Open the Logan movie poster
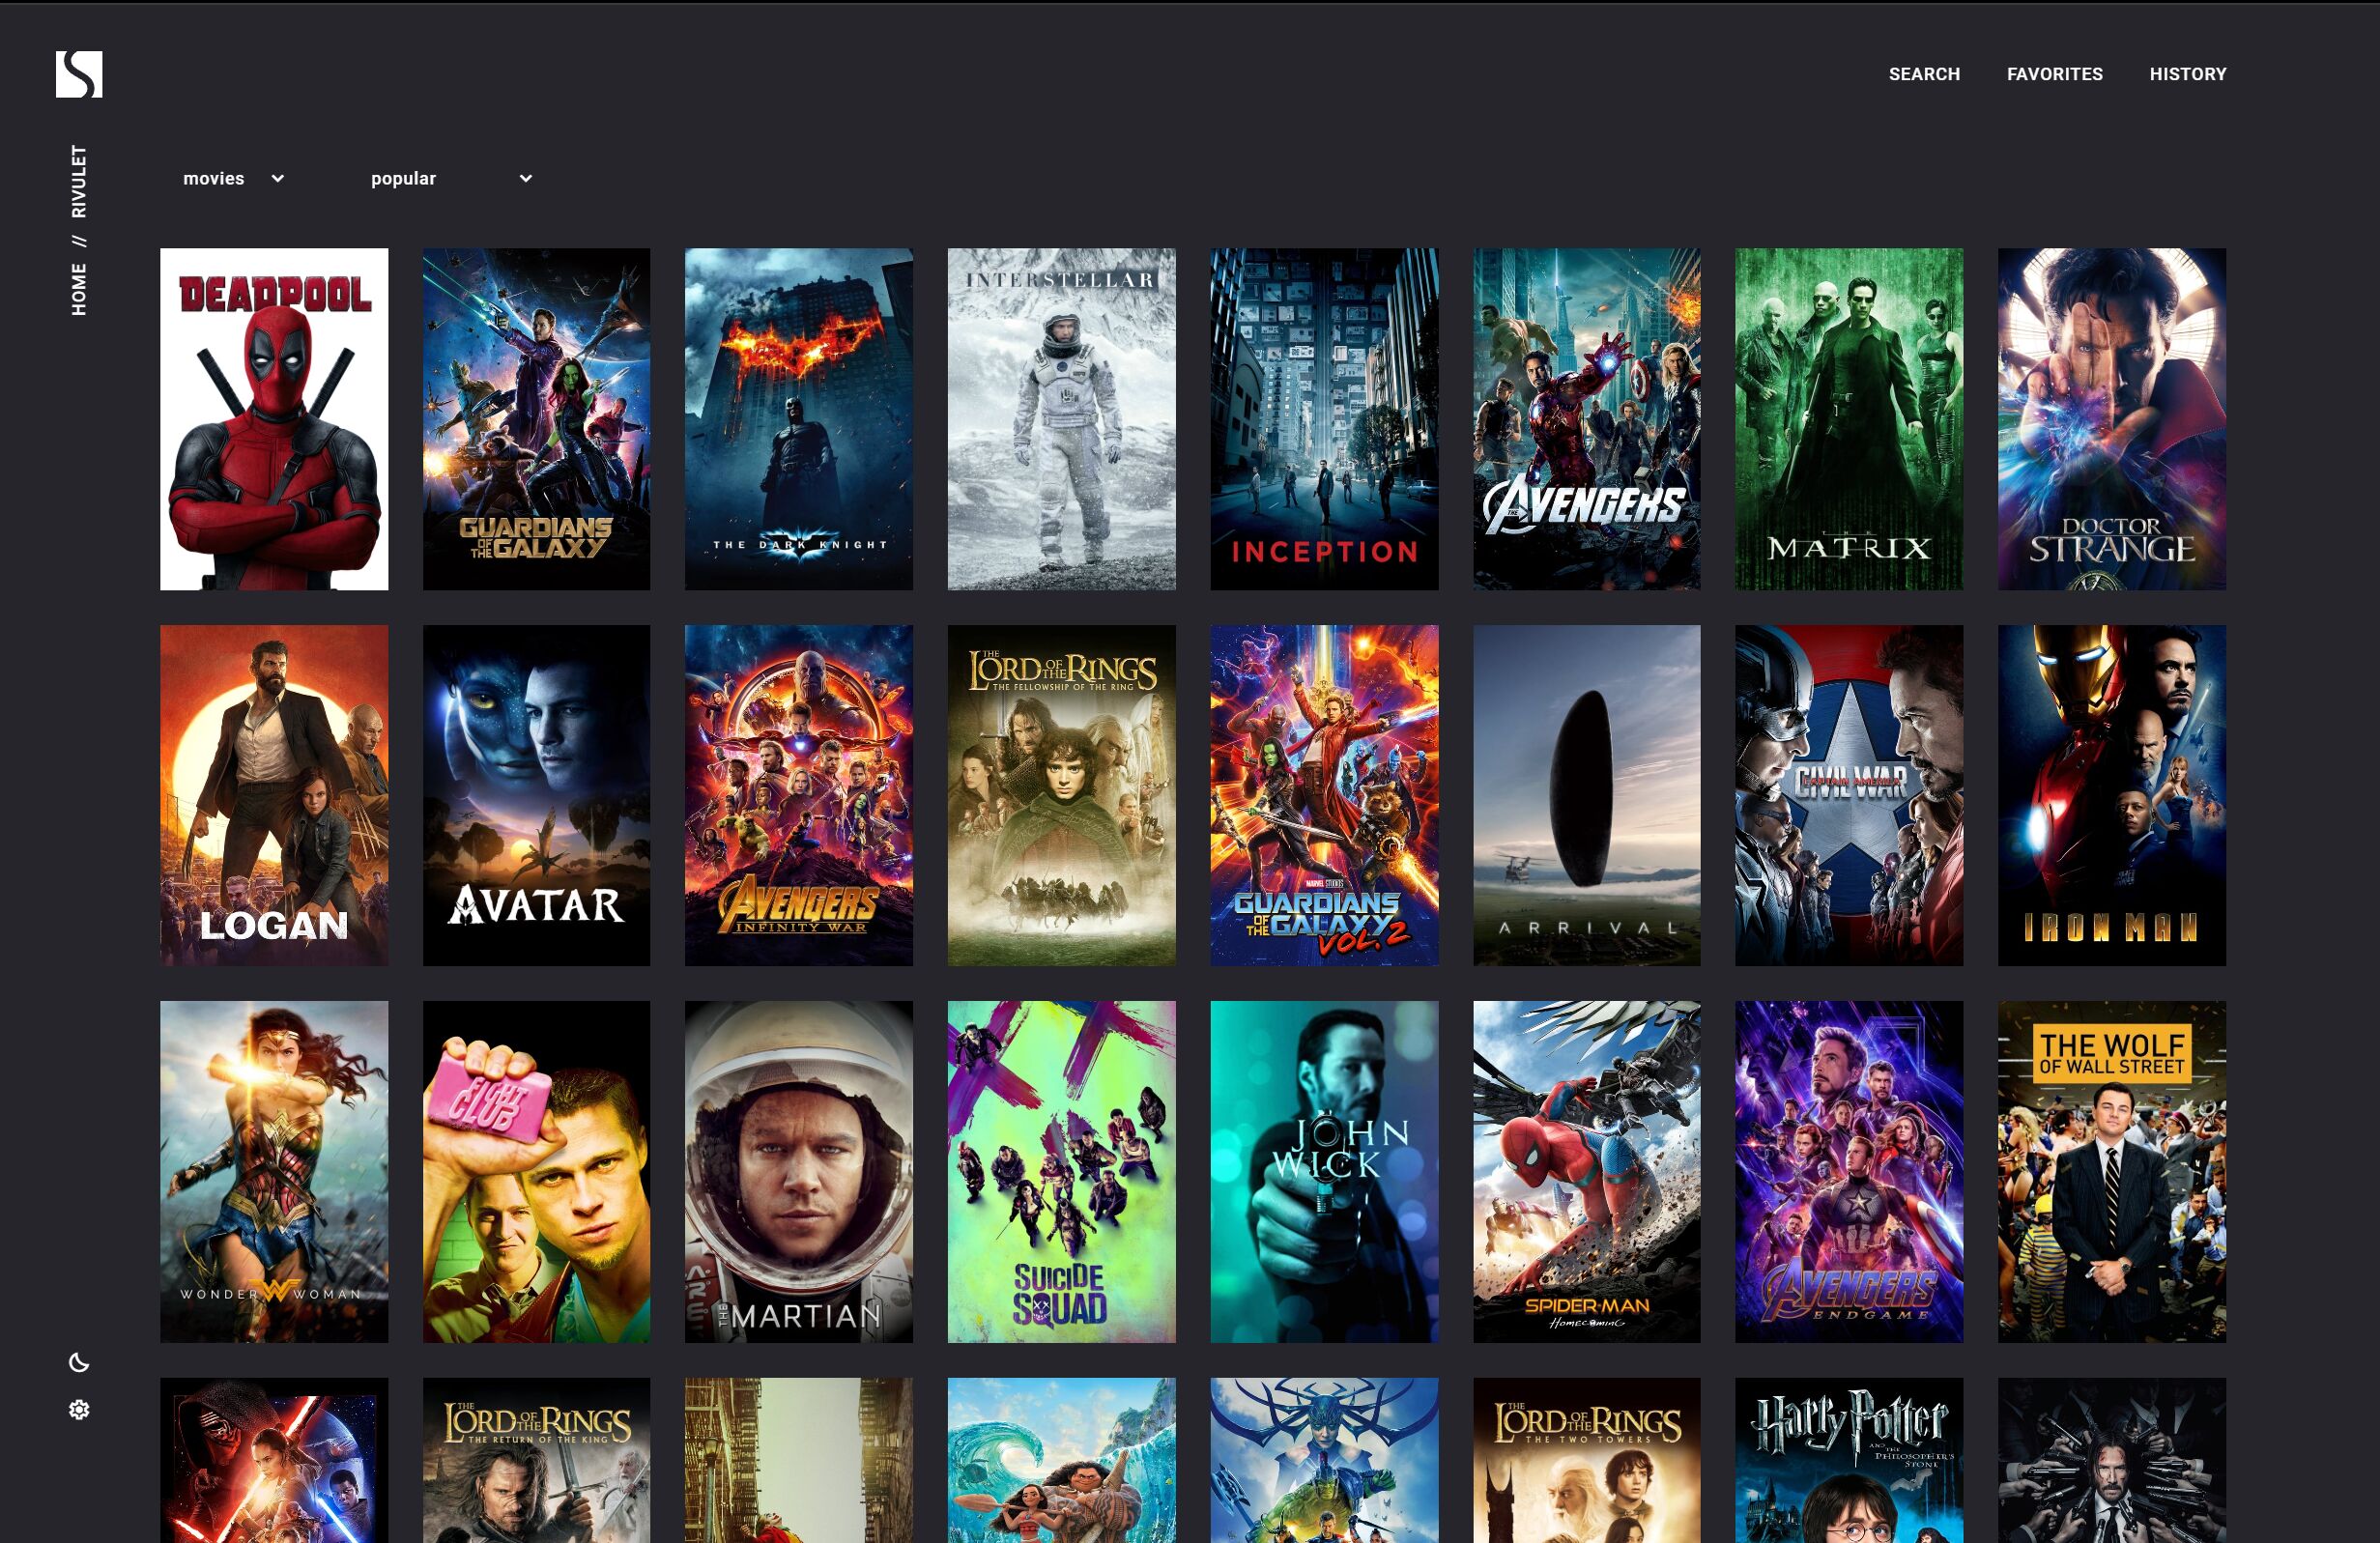This screenshot has width=2380, height=1543. pyautogui.click(x=274, y=796)
